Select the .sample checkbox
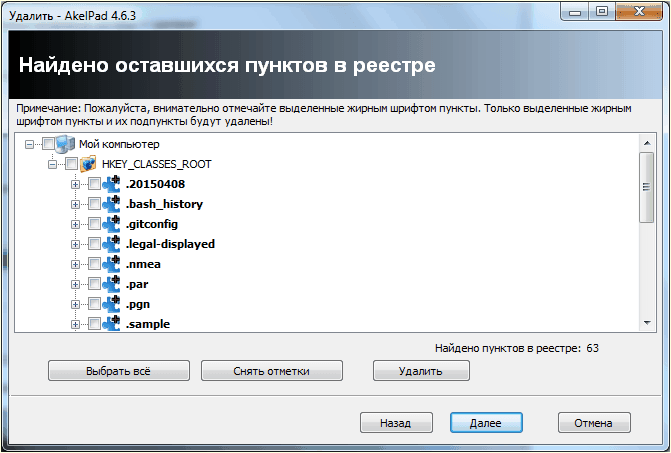 pos(94,324)
